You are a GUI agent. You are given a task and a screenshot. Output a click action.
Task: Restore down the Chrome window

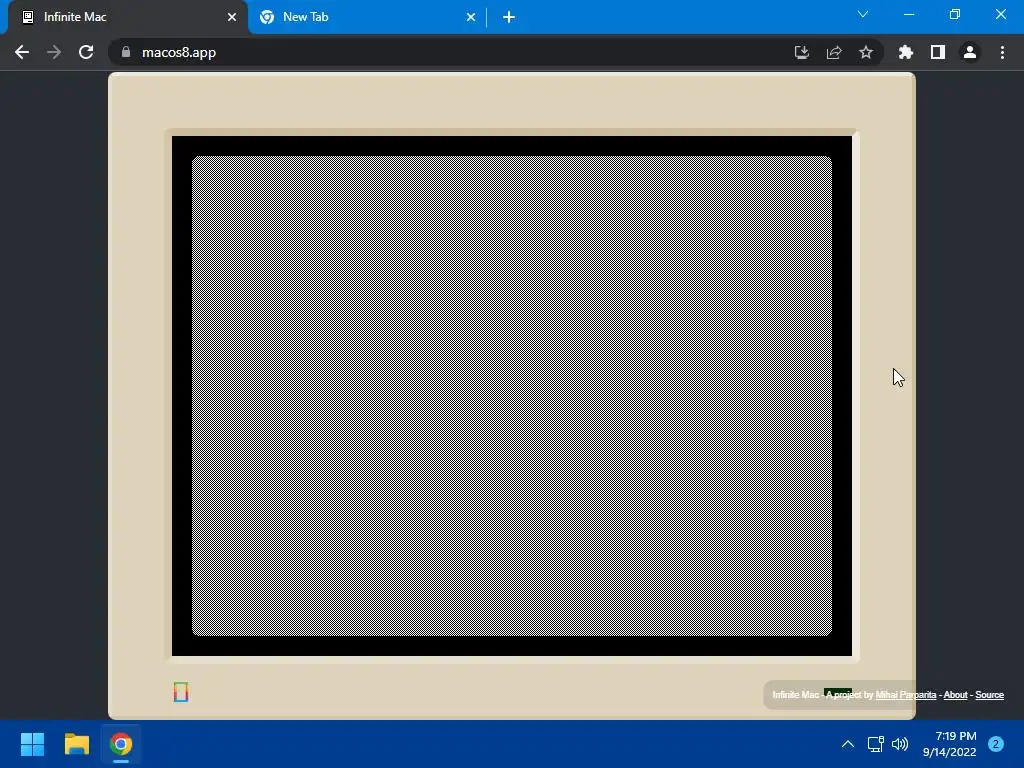click(955, 14)
